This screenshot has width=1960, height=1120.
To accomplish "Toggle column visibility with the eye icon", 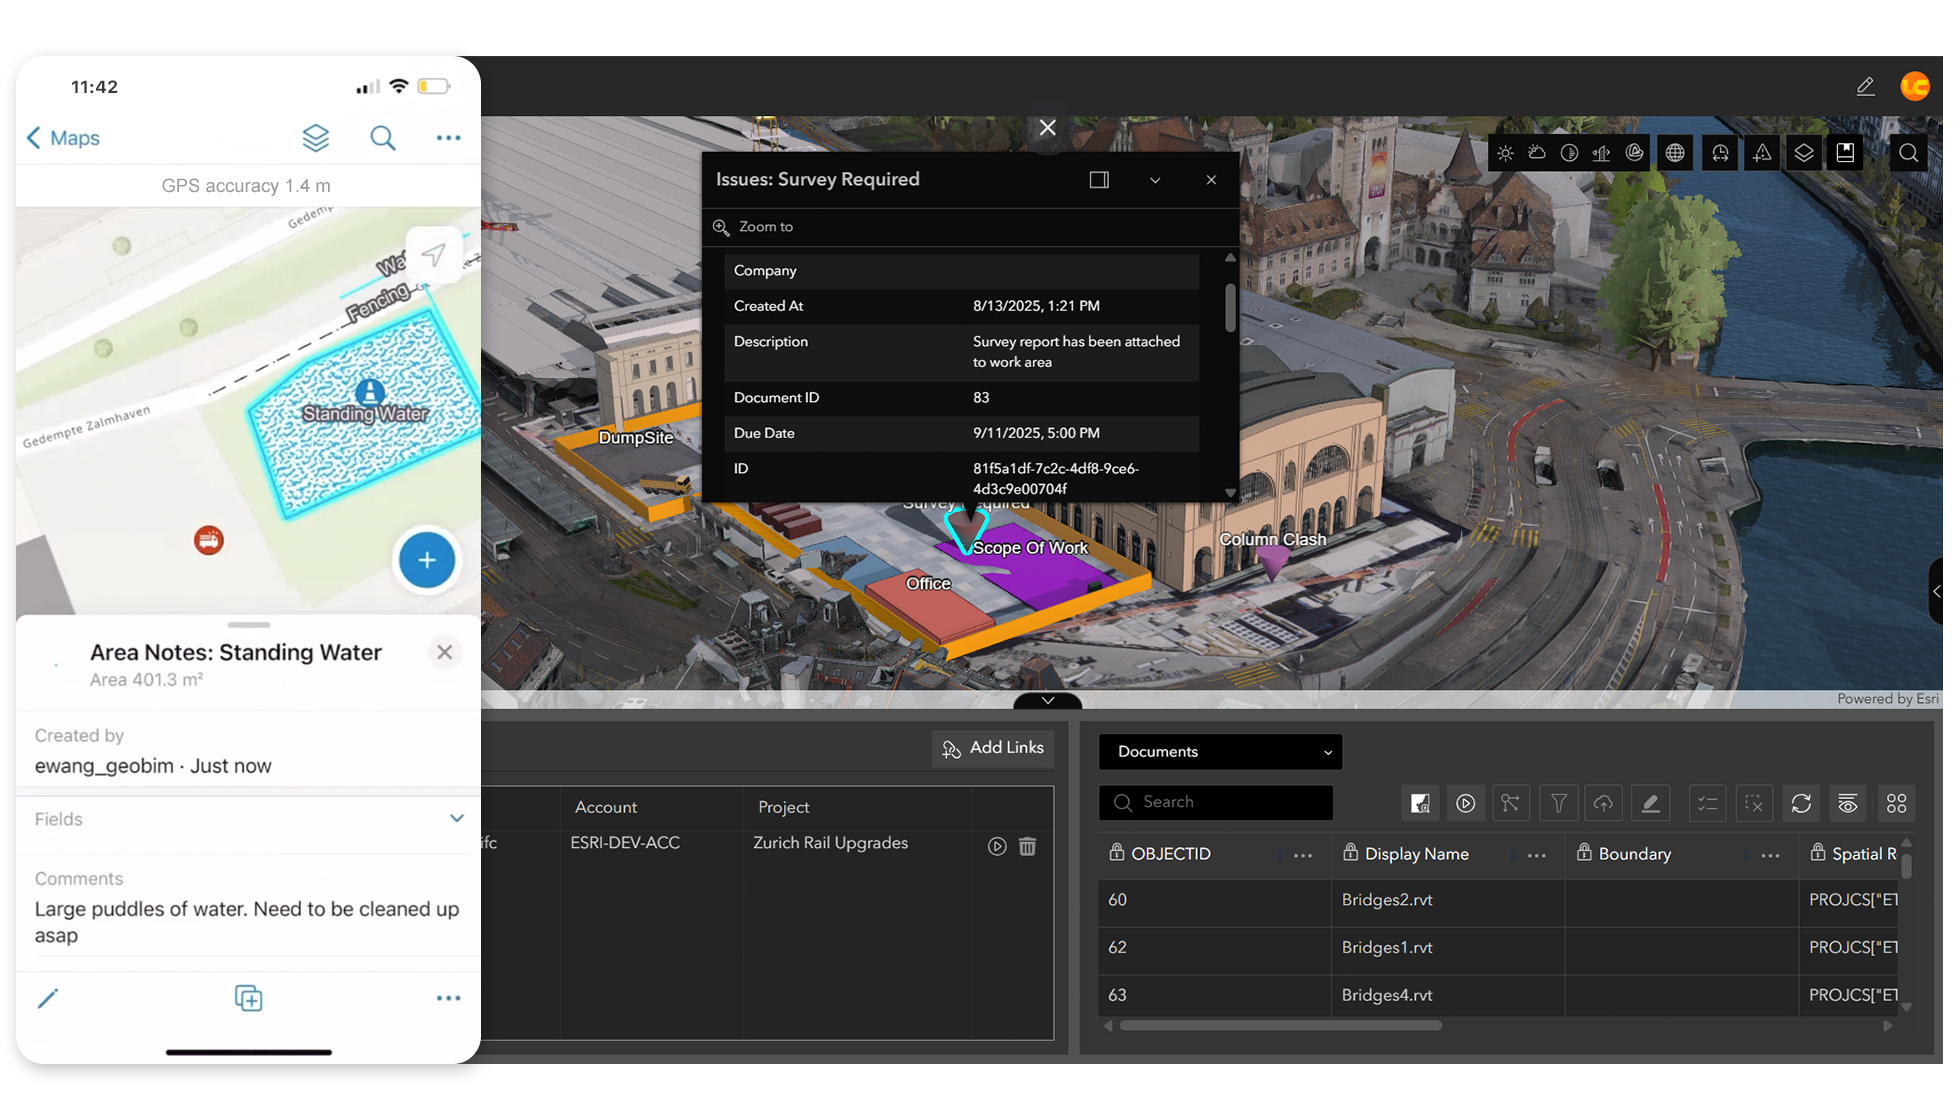I will [x=1847, y=803].
